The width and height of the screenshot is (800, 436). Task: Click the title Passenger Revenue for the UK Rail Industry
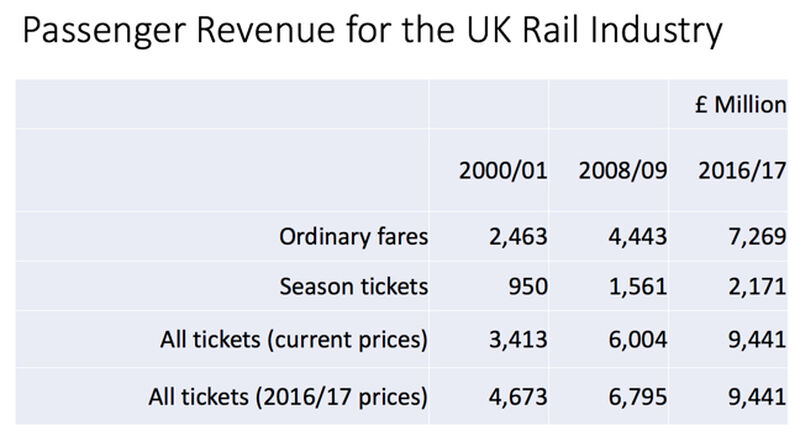pos(372,32)
